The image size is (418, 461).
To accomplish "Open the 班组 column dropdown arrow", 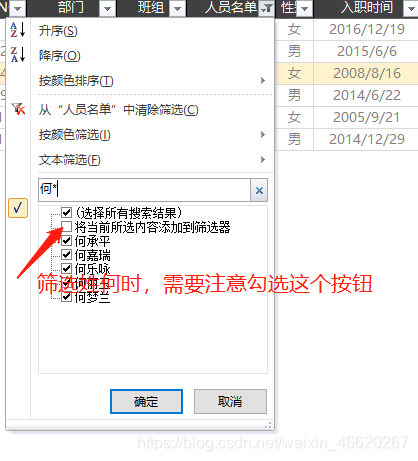I will pos(178,9).
